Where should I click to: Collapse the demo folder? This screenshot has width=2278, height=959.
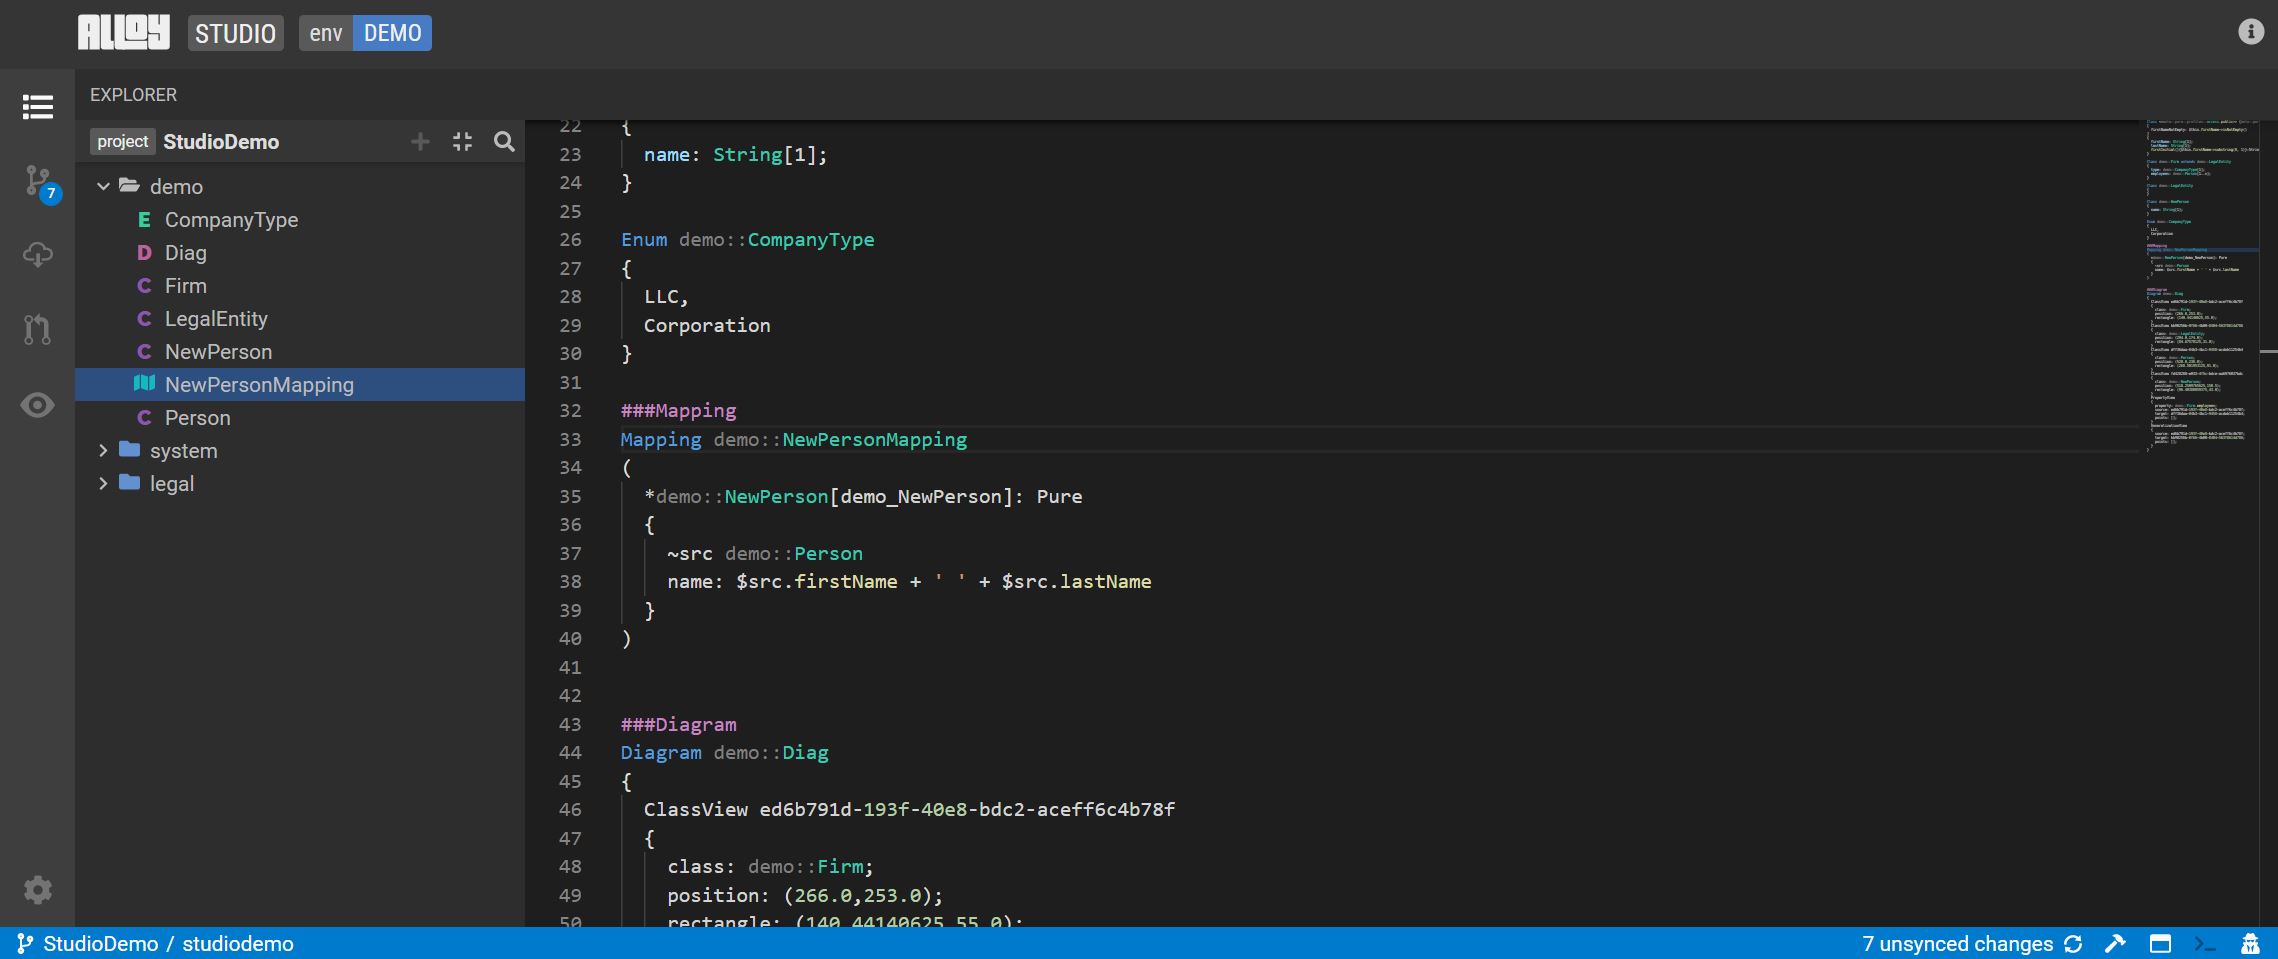tap(103, 187)
